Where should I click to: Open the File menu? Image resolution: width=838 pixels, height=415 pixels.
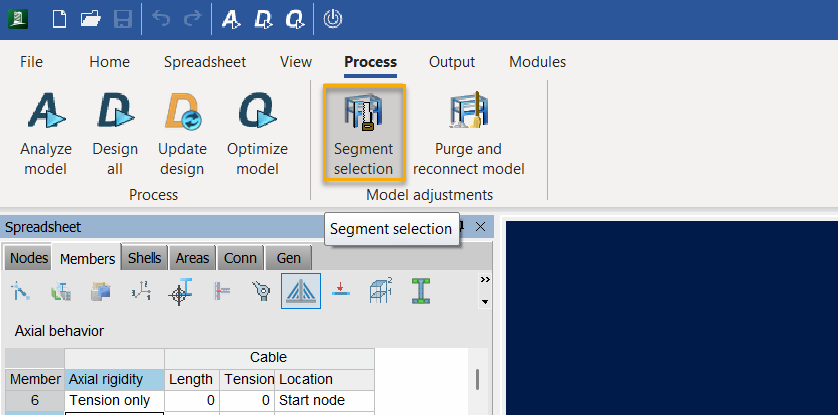coord(31,62)
